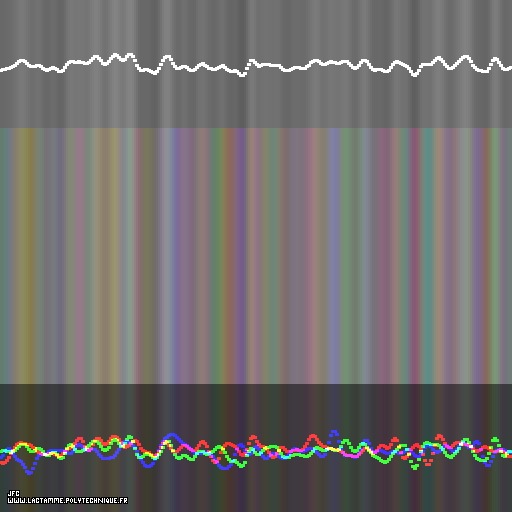This screenshot has width=512, height=512.
Task: Select the white curve's lowest dip near center
Action: click(242, 74)
